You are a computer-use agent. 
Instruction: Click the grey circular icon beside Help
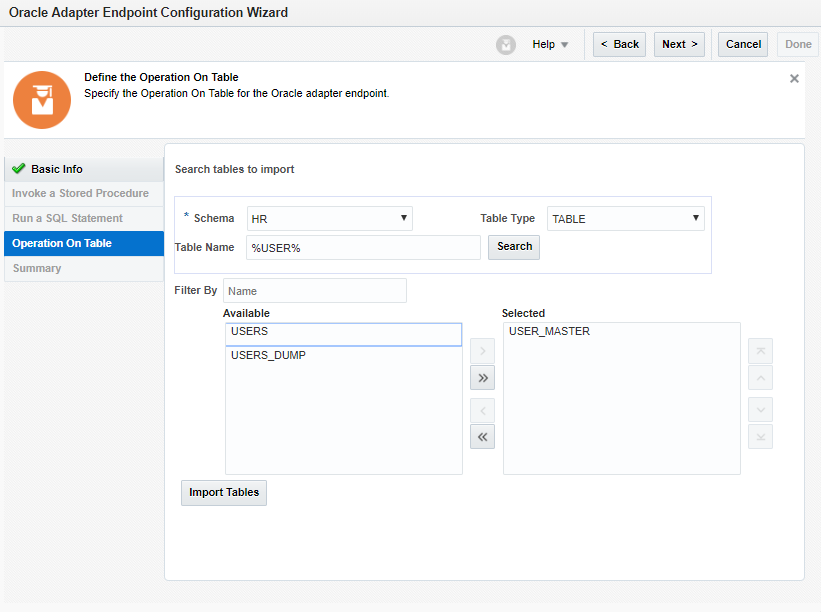(x=506, y=45)
